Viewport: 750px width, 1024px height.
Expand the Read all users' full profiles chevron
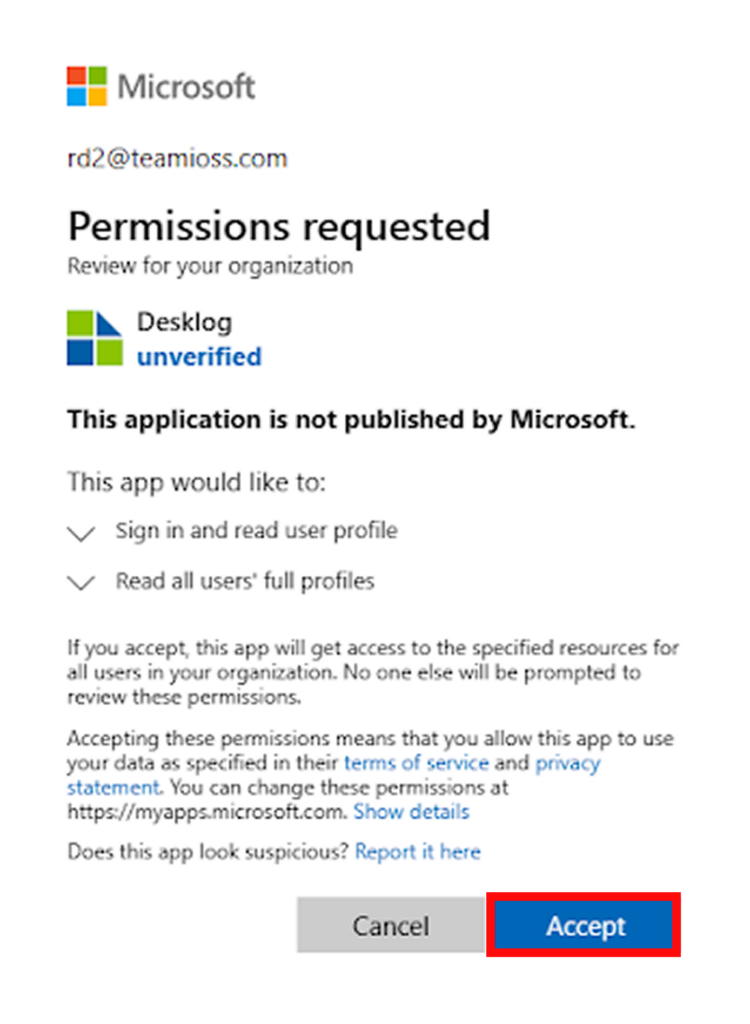tap(82, 583)
